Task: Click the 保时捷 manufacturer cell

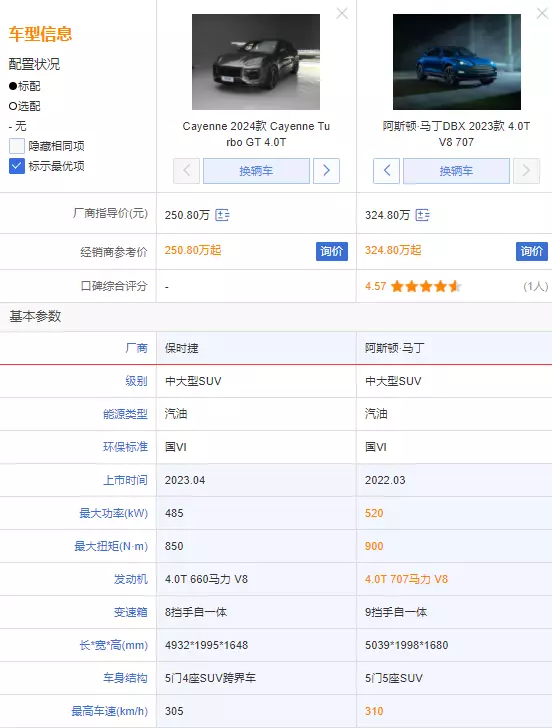Action: pyautogui.click(x=182, y=348)
